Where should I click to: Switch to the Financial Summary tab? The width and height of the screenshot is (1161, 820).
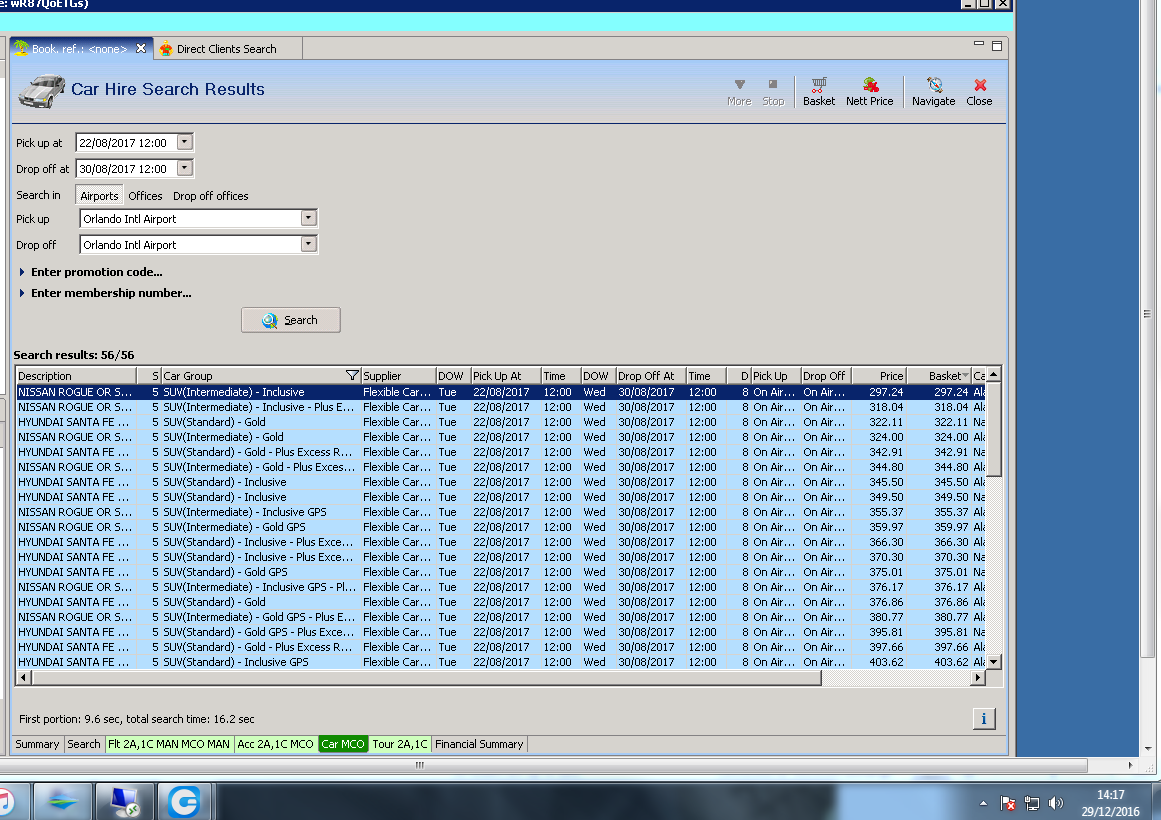point(479,744)
